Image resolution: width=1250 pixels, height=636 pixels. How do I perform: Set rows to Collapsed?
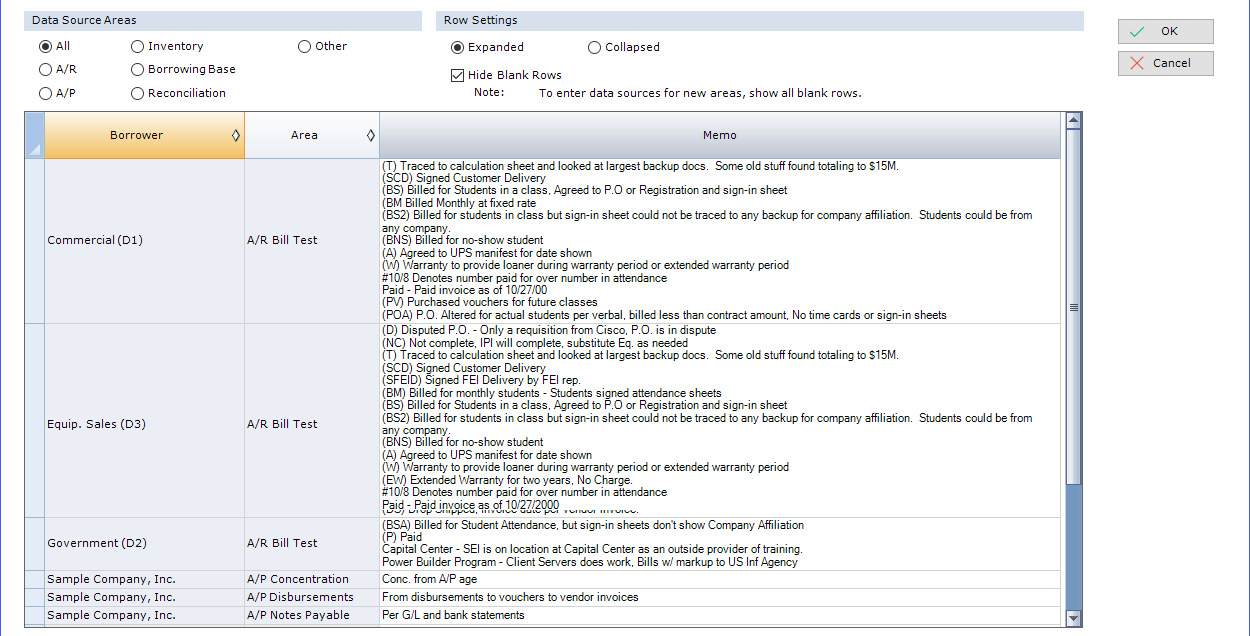pyautogui.click(x=595, y=47)
